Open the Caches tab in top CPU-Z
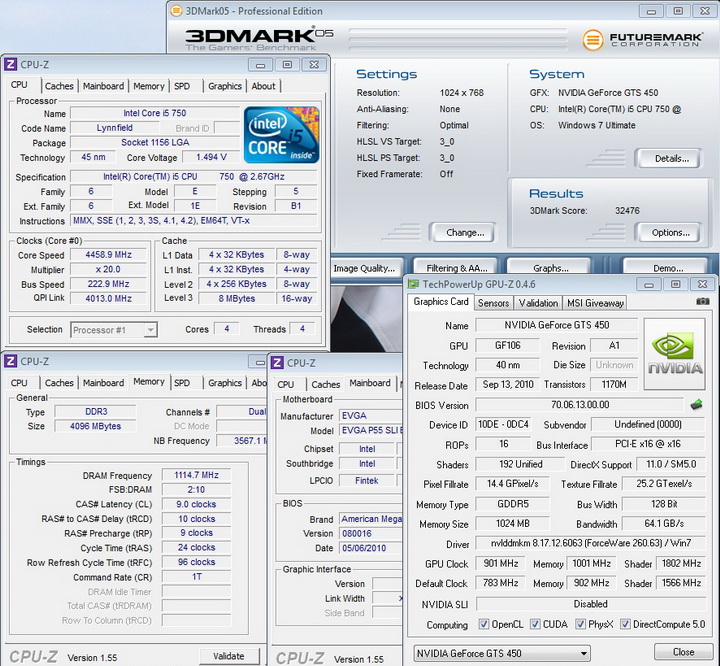This screenshot has height=666, width=720. tap(59, 86)
